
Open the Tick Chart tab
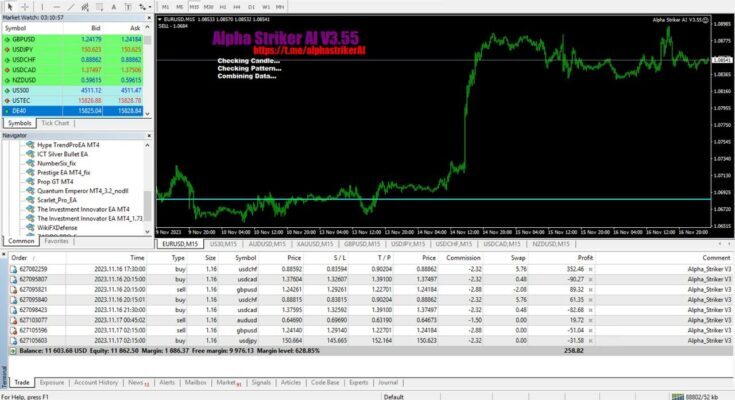(55, 123)
